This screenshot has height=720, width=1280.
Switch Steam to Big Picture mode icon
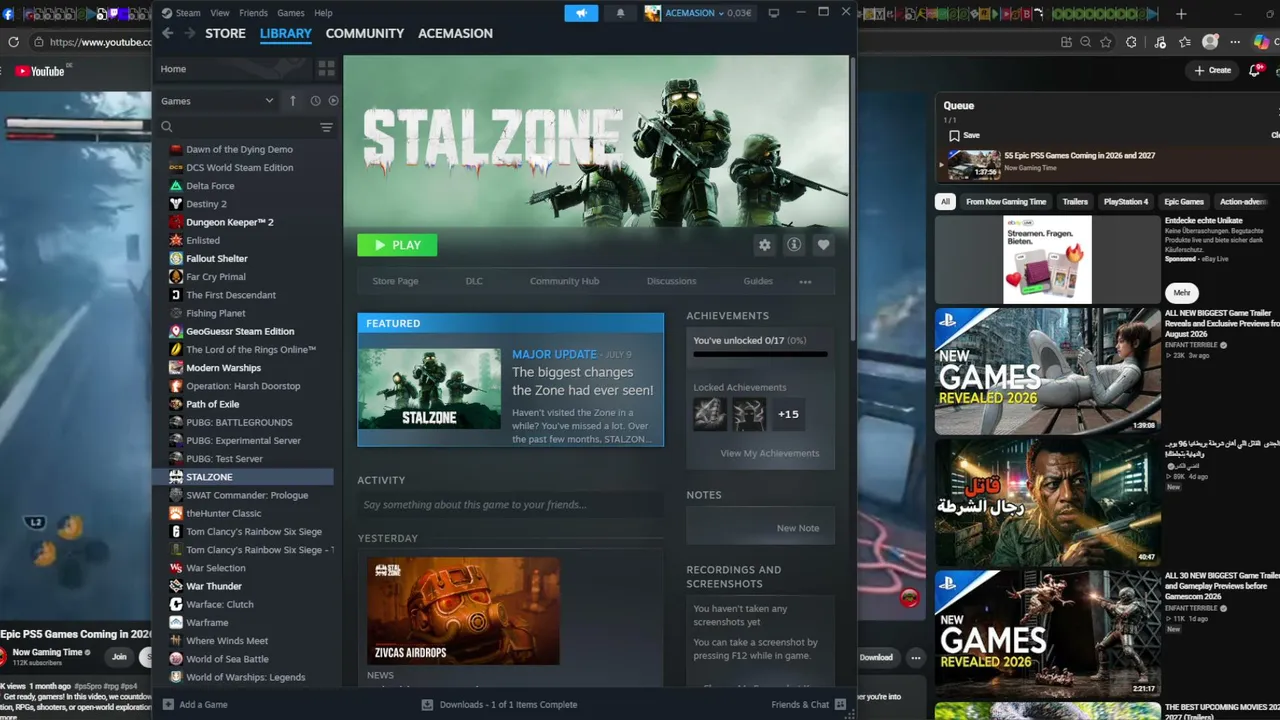pos(774,13)
